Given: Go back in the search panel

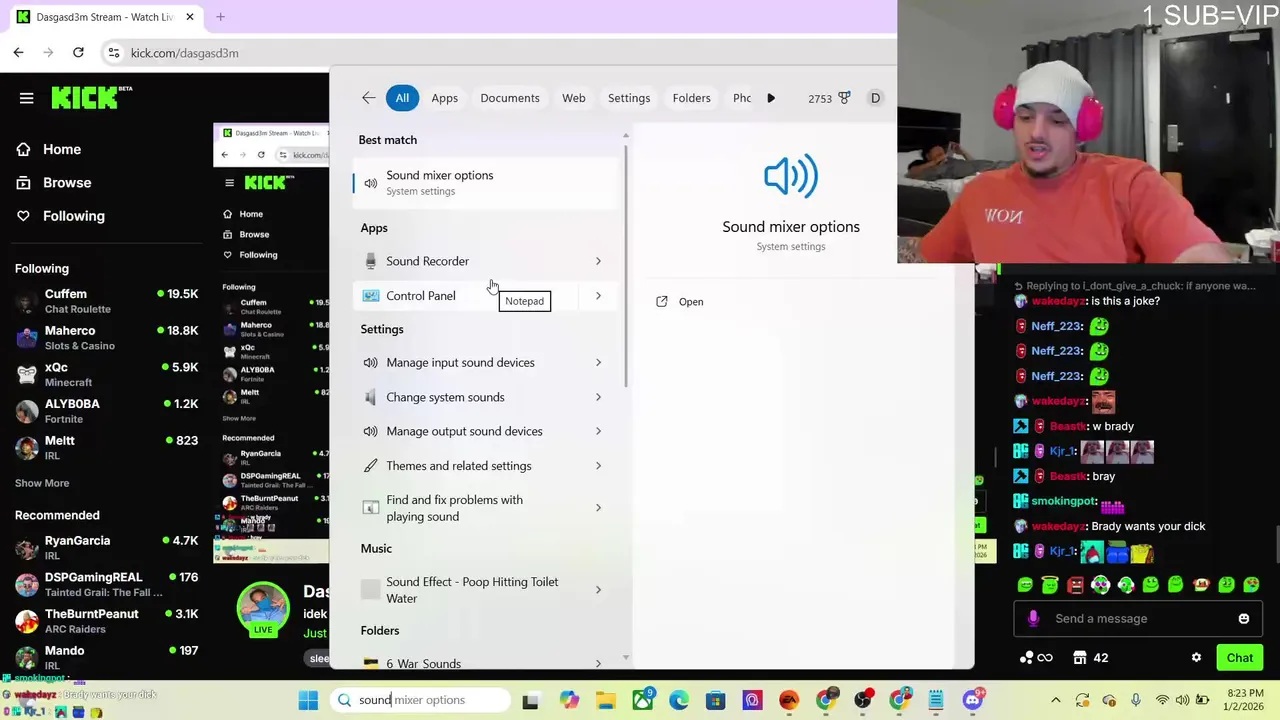Looking at the screenshot, I should tap(368, 97).
